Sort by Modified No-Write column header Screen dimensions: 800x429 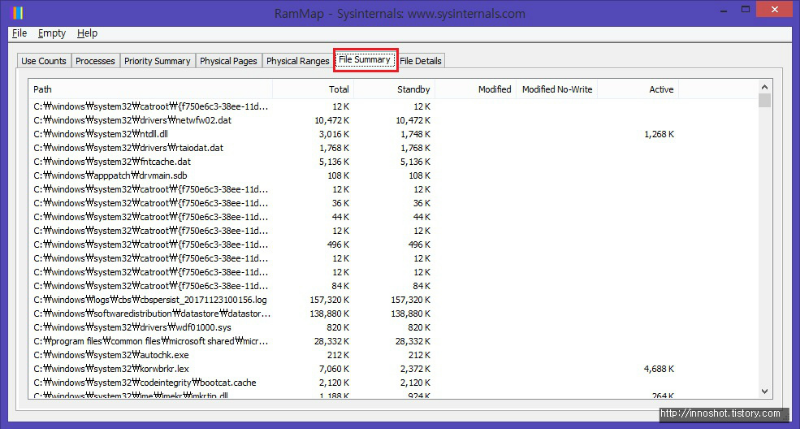[557, 89]
